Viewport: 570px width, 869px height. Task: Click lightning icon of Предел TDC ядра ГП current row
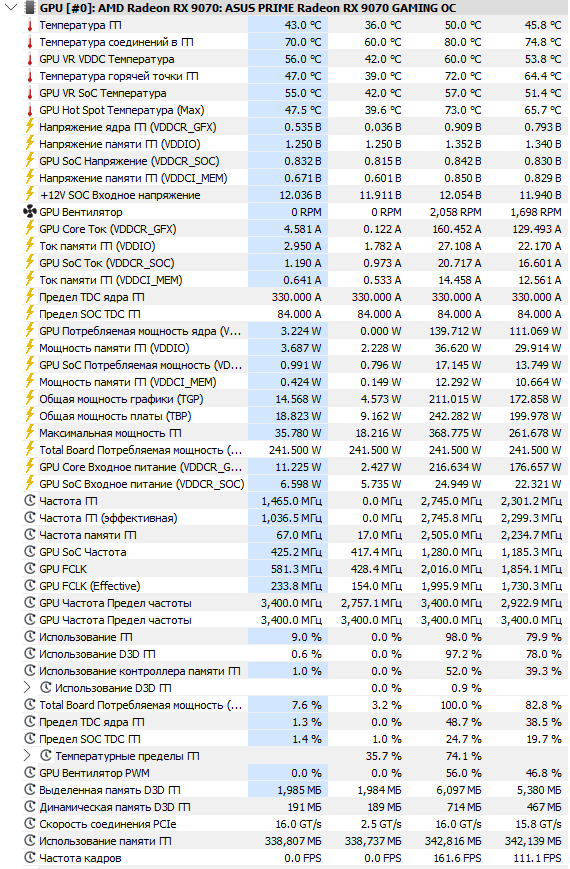[30, 297]
